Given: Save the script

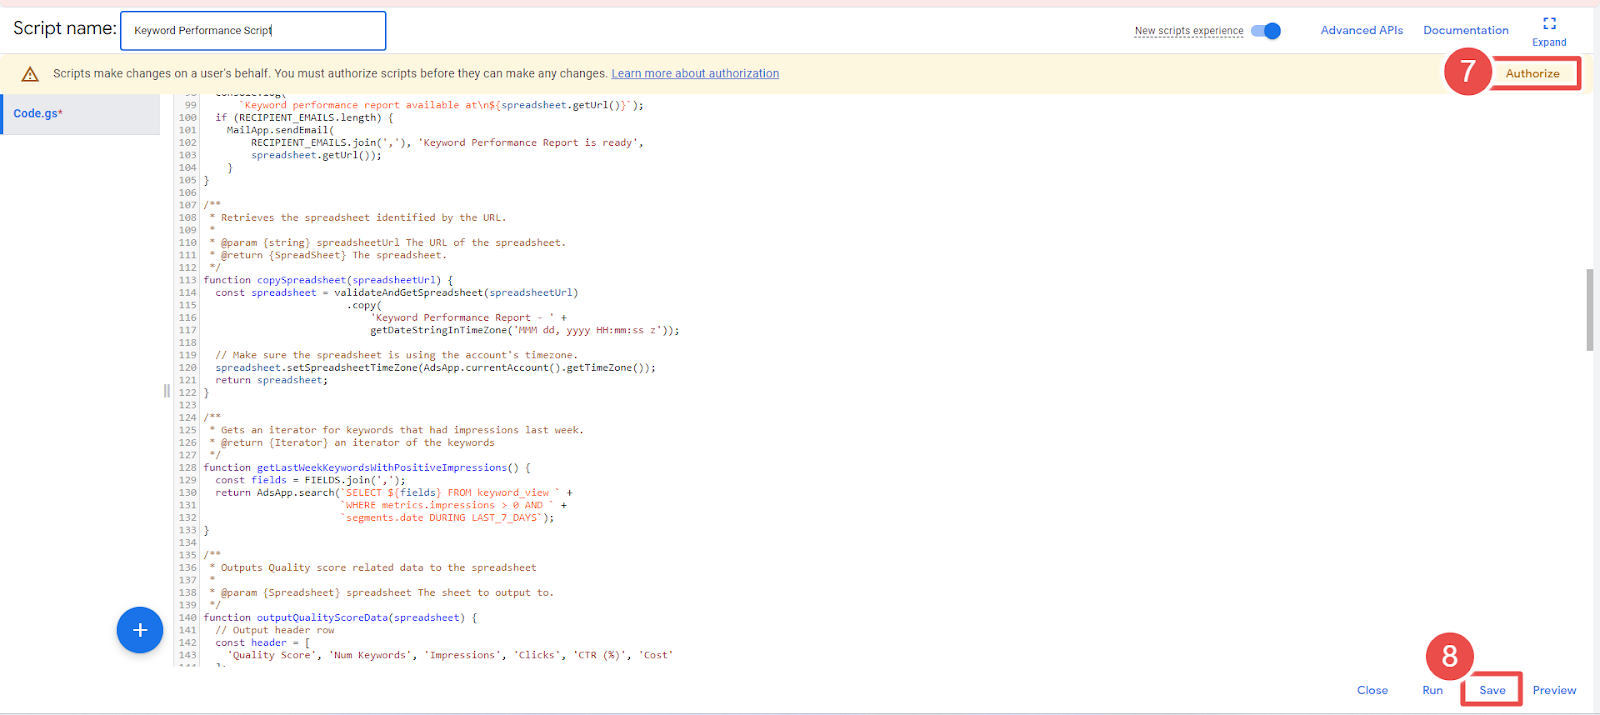Looking at the screenshot, I should coord(1492,690).
